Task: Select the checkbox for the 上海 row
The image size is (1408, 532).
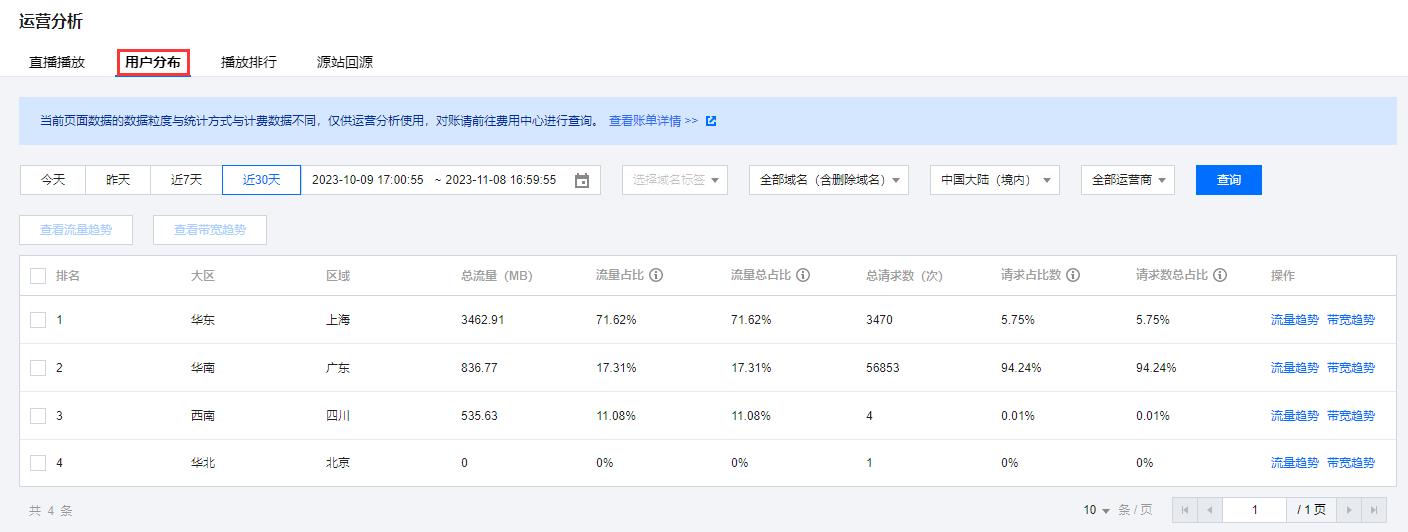Action: [x=38, y=320]
